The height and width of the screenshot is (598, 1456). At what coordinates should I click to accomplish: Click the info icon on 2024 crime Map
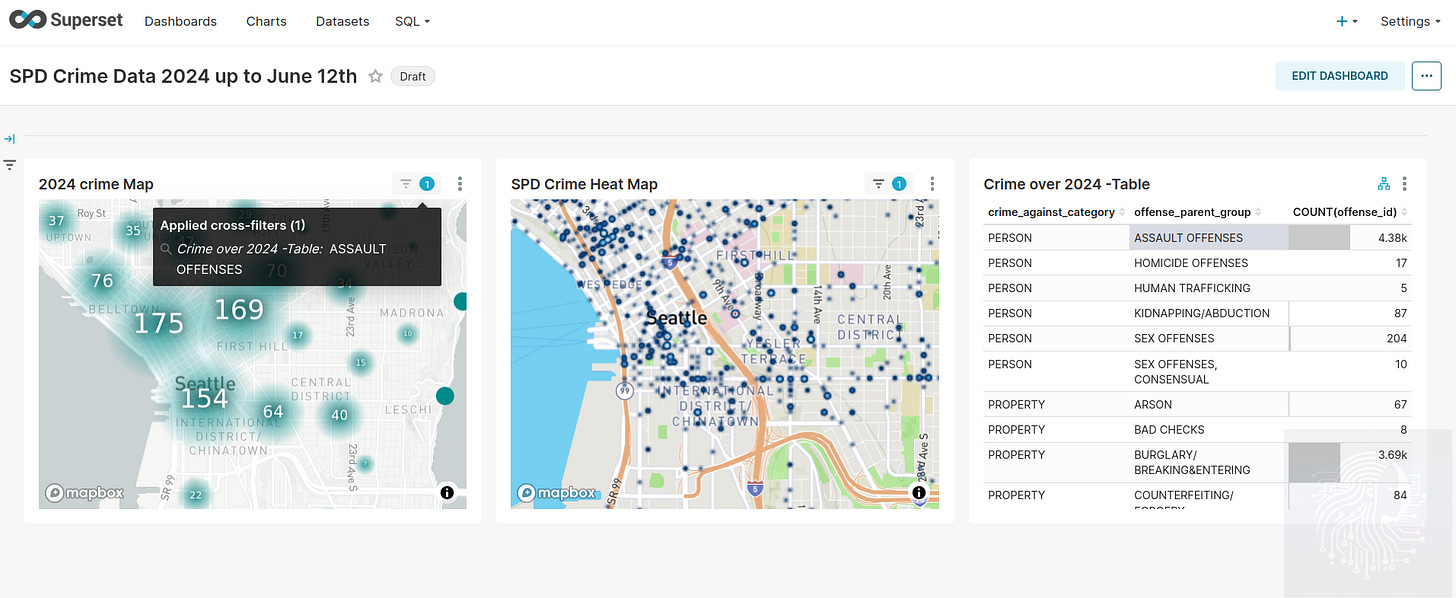pos(446,493)
